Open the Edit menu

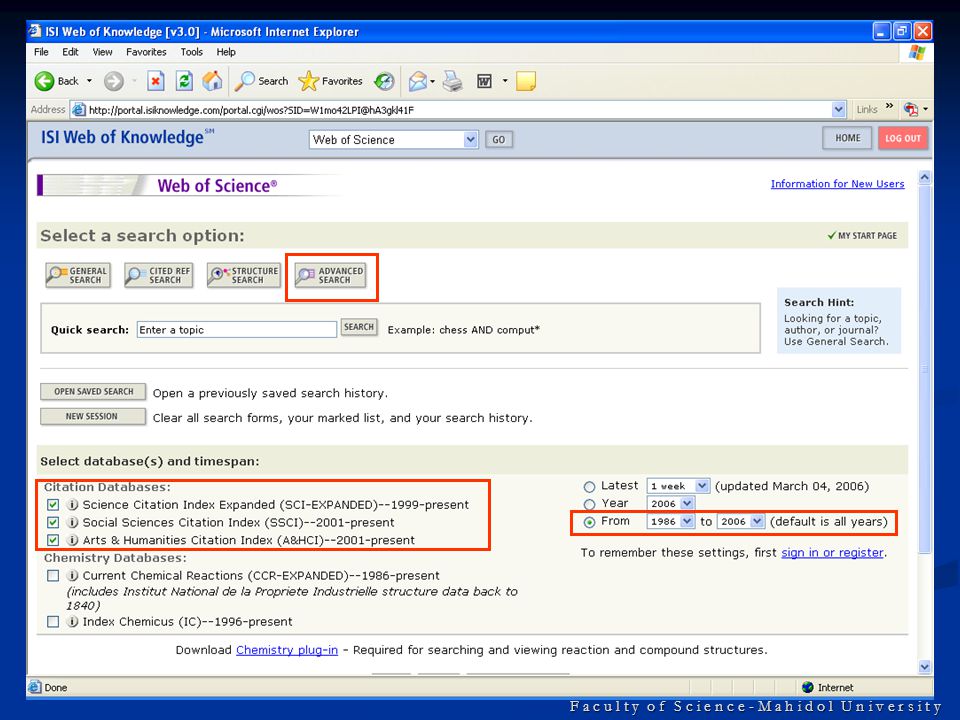tap(70, 52)
